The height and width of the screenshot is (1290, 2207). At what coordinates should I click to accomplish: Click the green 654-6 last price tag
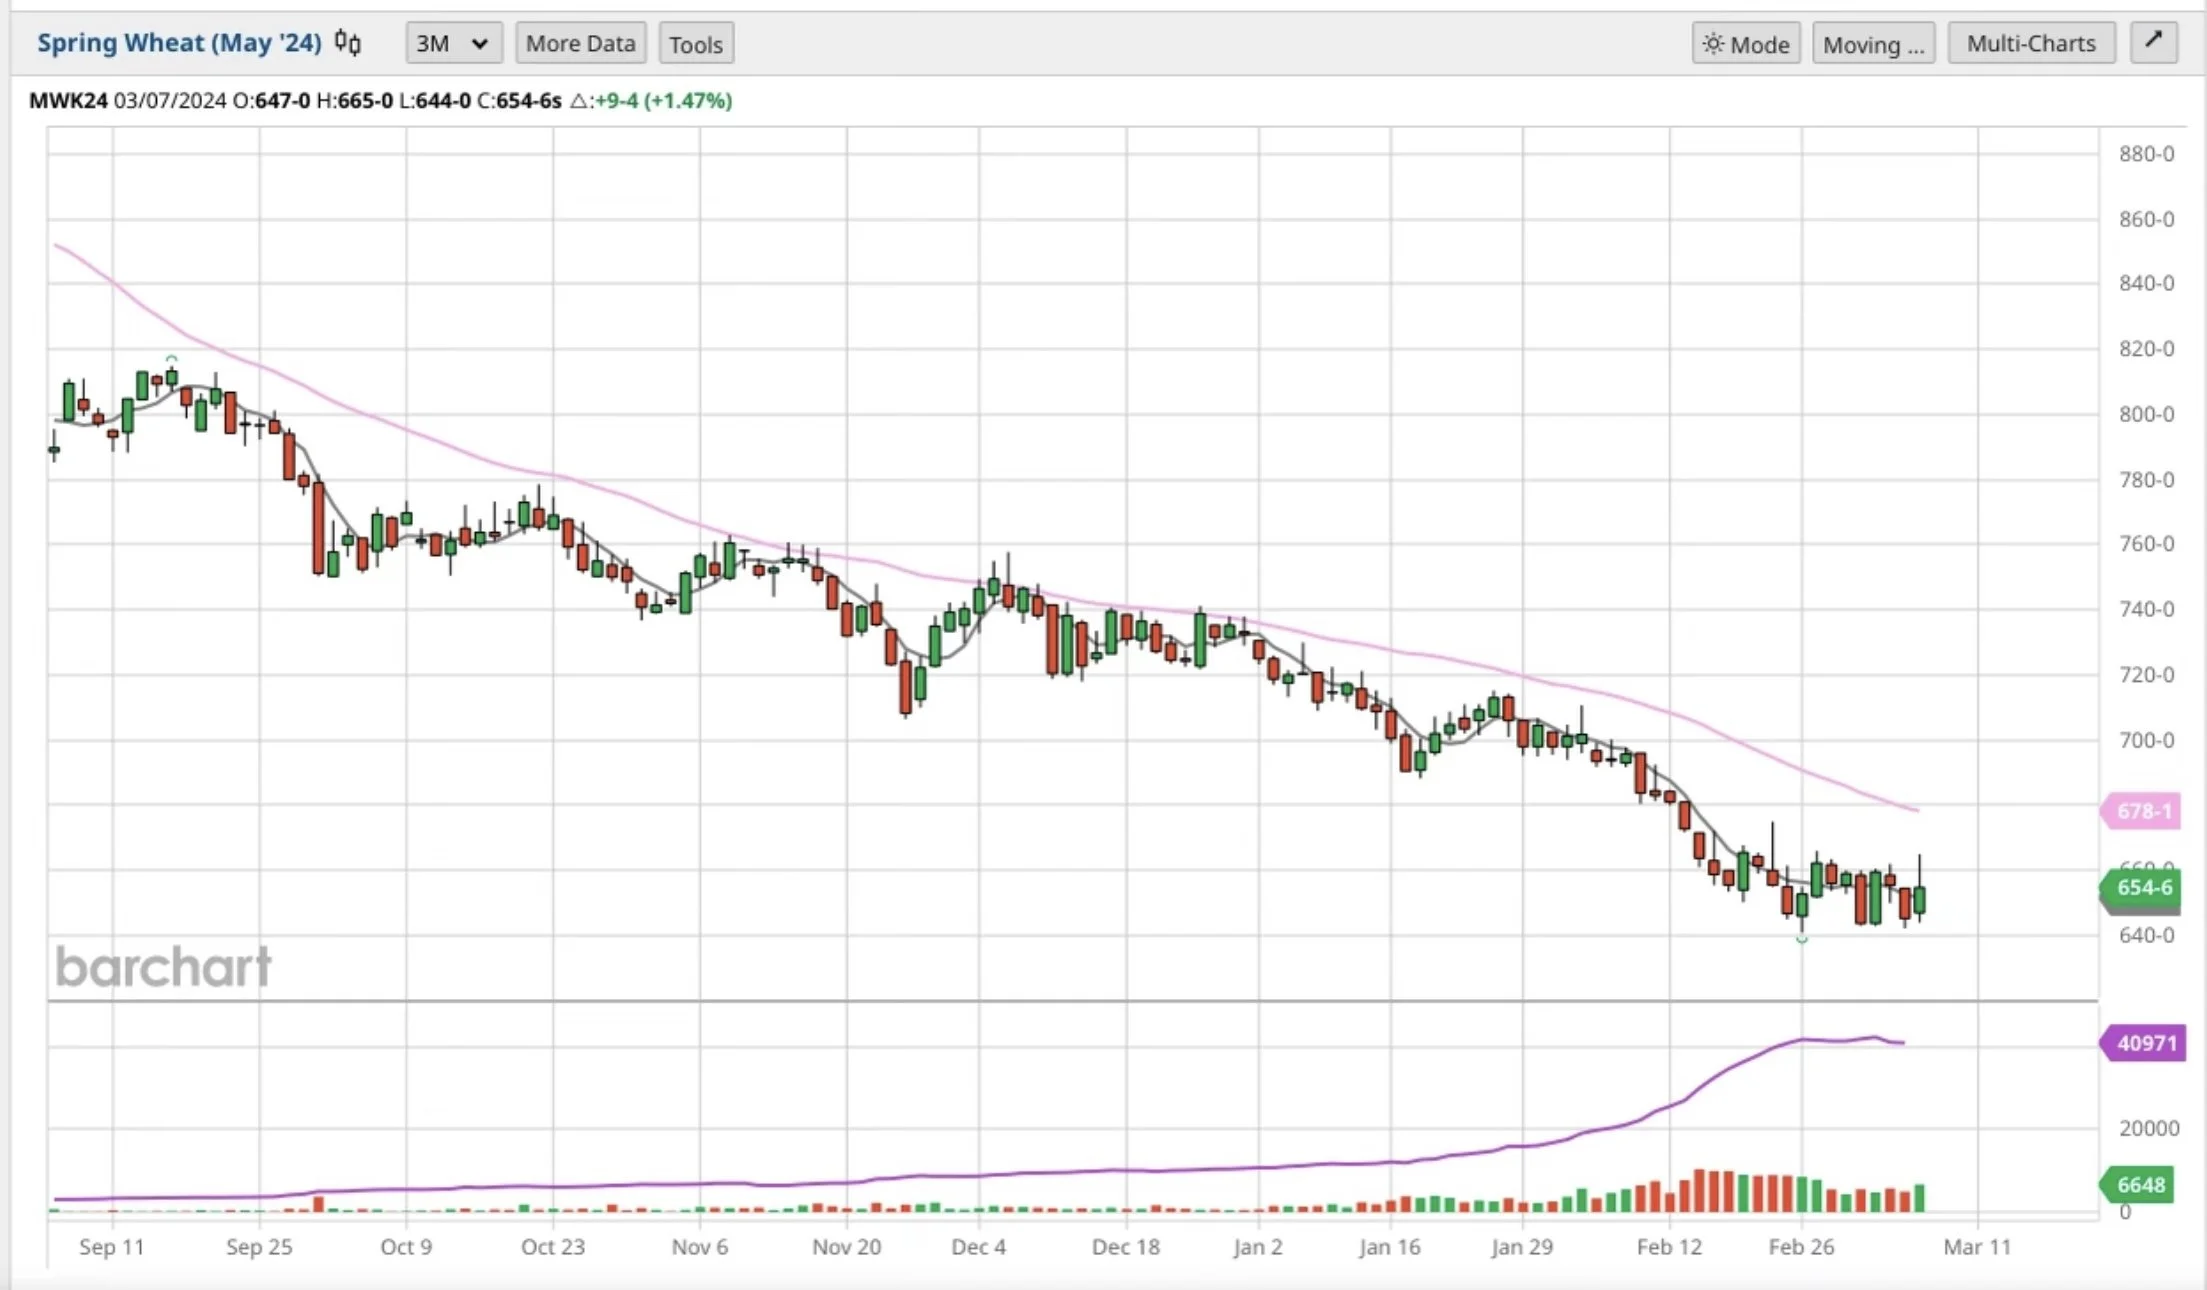(2142, 887)
